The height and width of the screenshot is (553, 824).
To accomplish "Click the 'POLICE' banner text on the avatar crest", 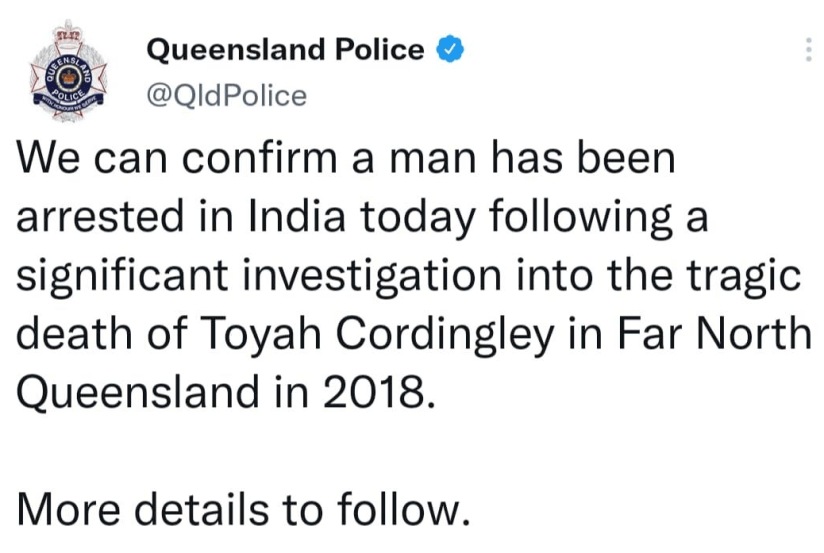I will tap(69, 96).
